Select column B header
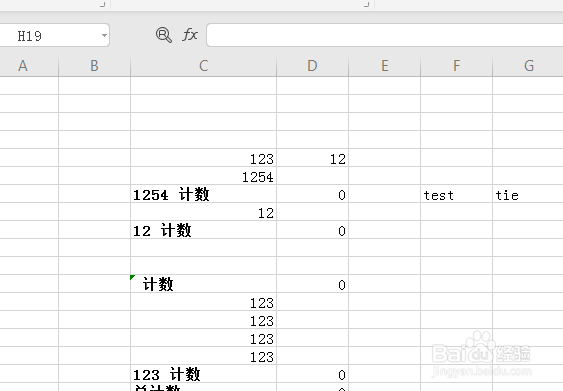 [94, 66]
